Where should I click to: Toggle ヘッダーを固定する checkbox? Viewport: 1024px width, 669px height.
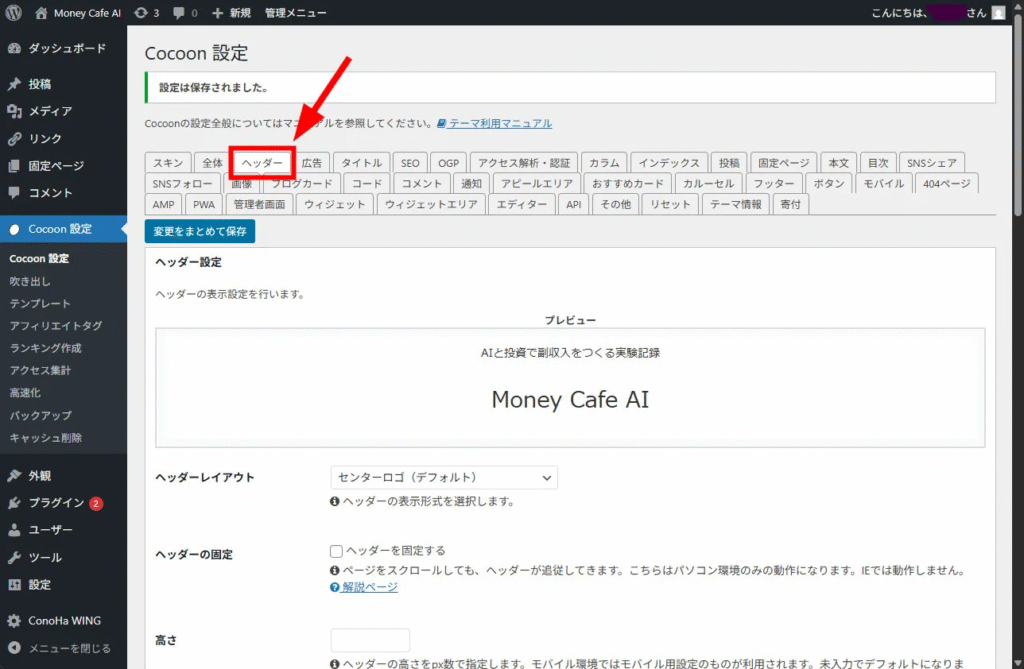coord(336,551)
